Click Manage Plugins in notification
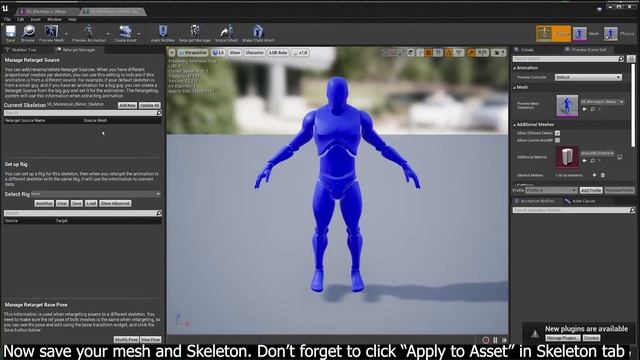 (562, 338)
